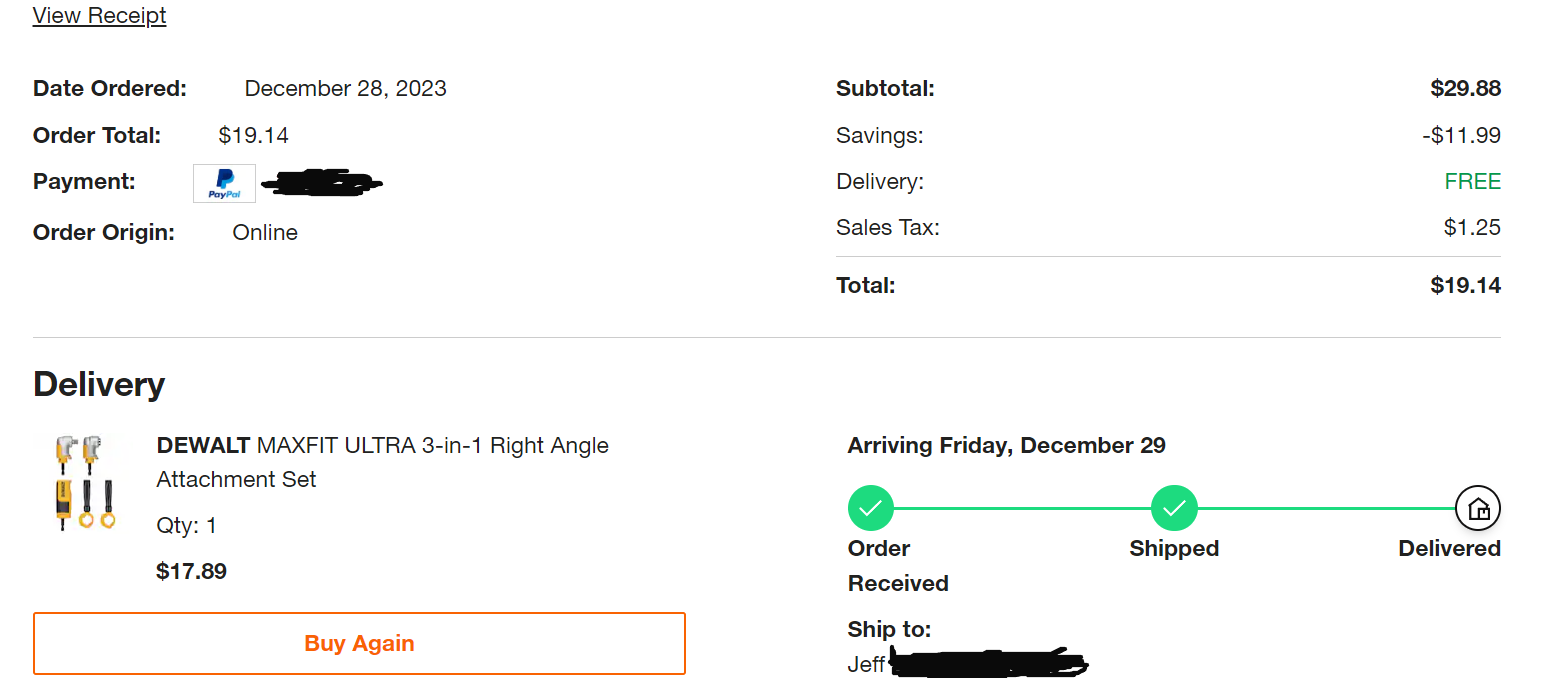Click the PayPal payment logo

point(224,183)
